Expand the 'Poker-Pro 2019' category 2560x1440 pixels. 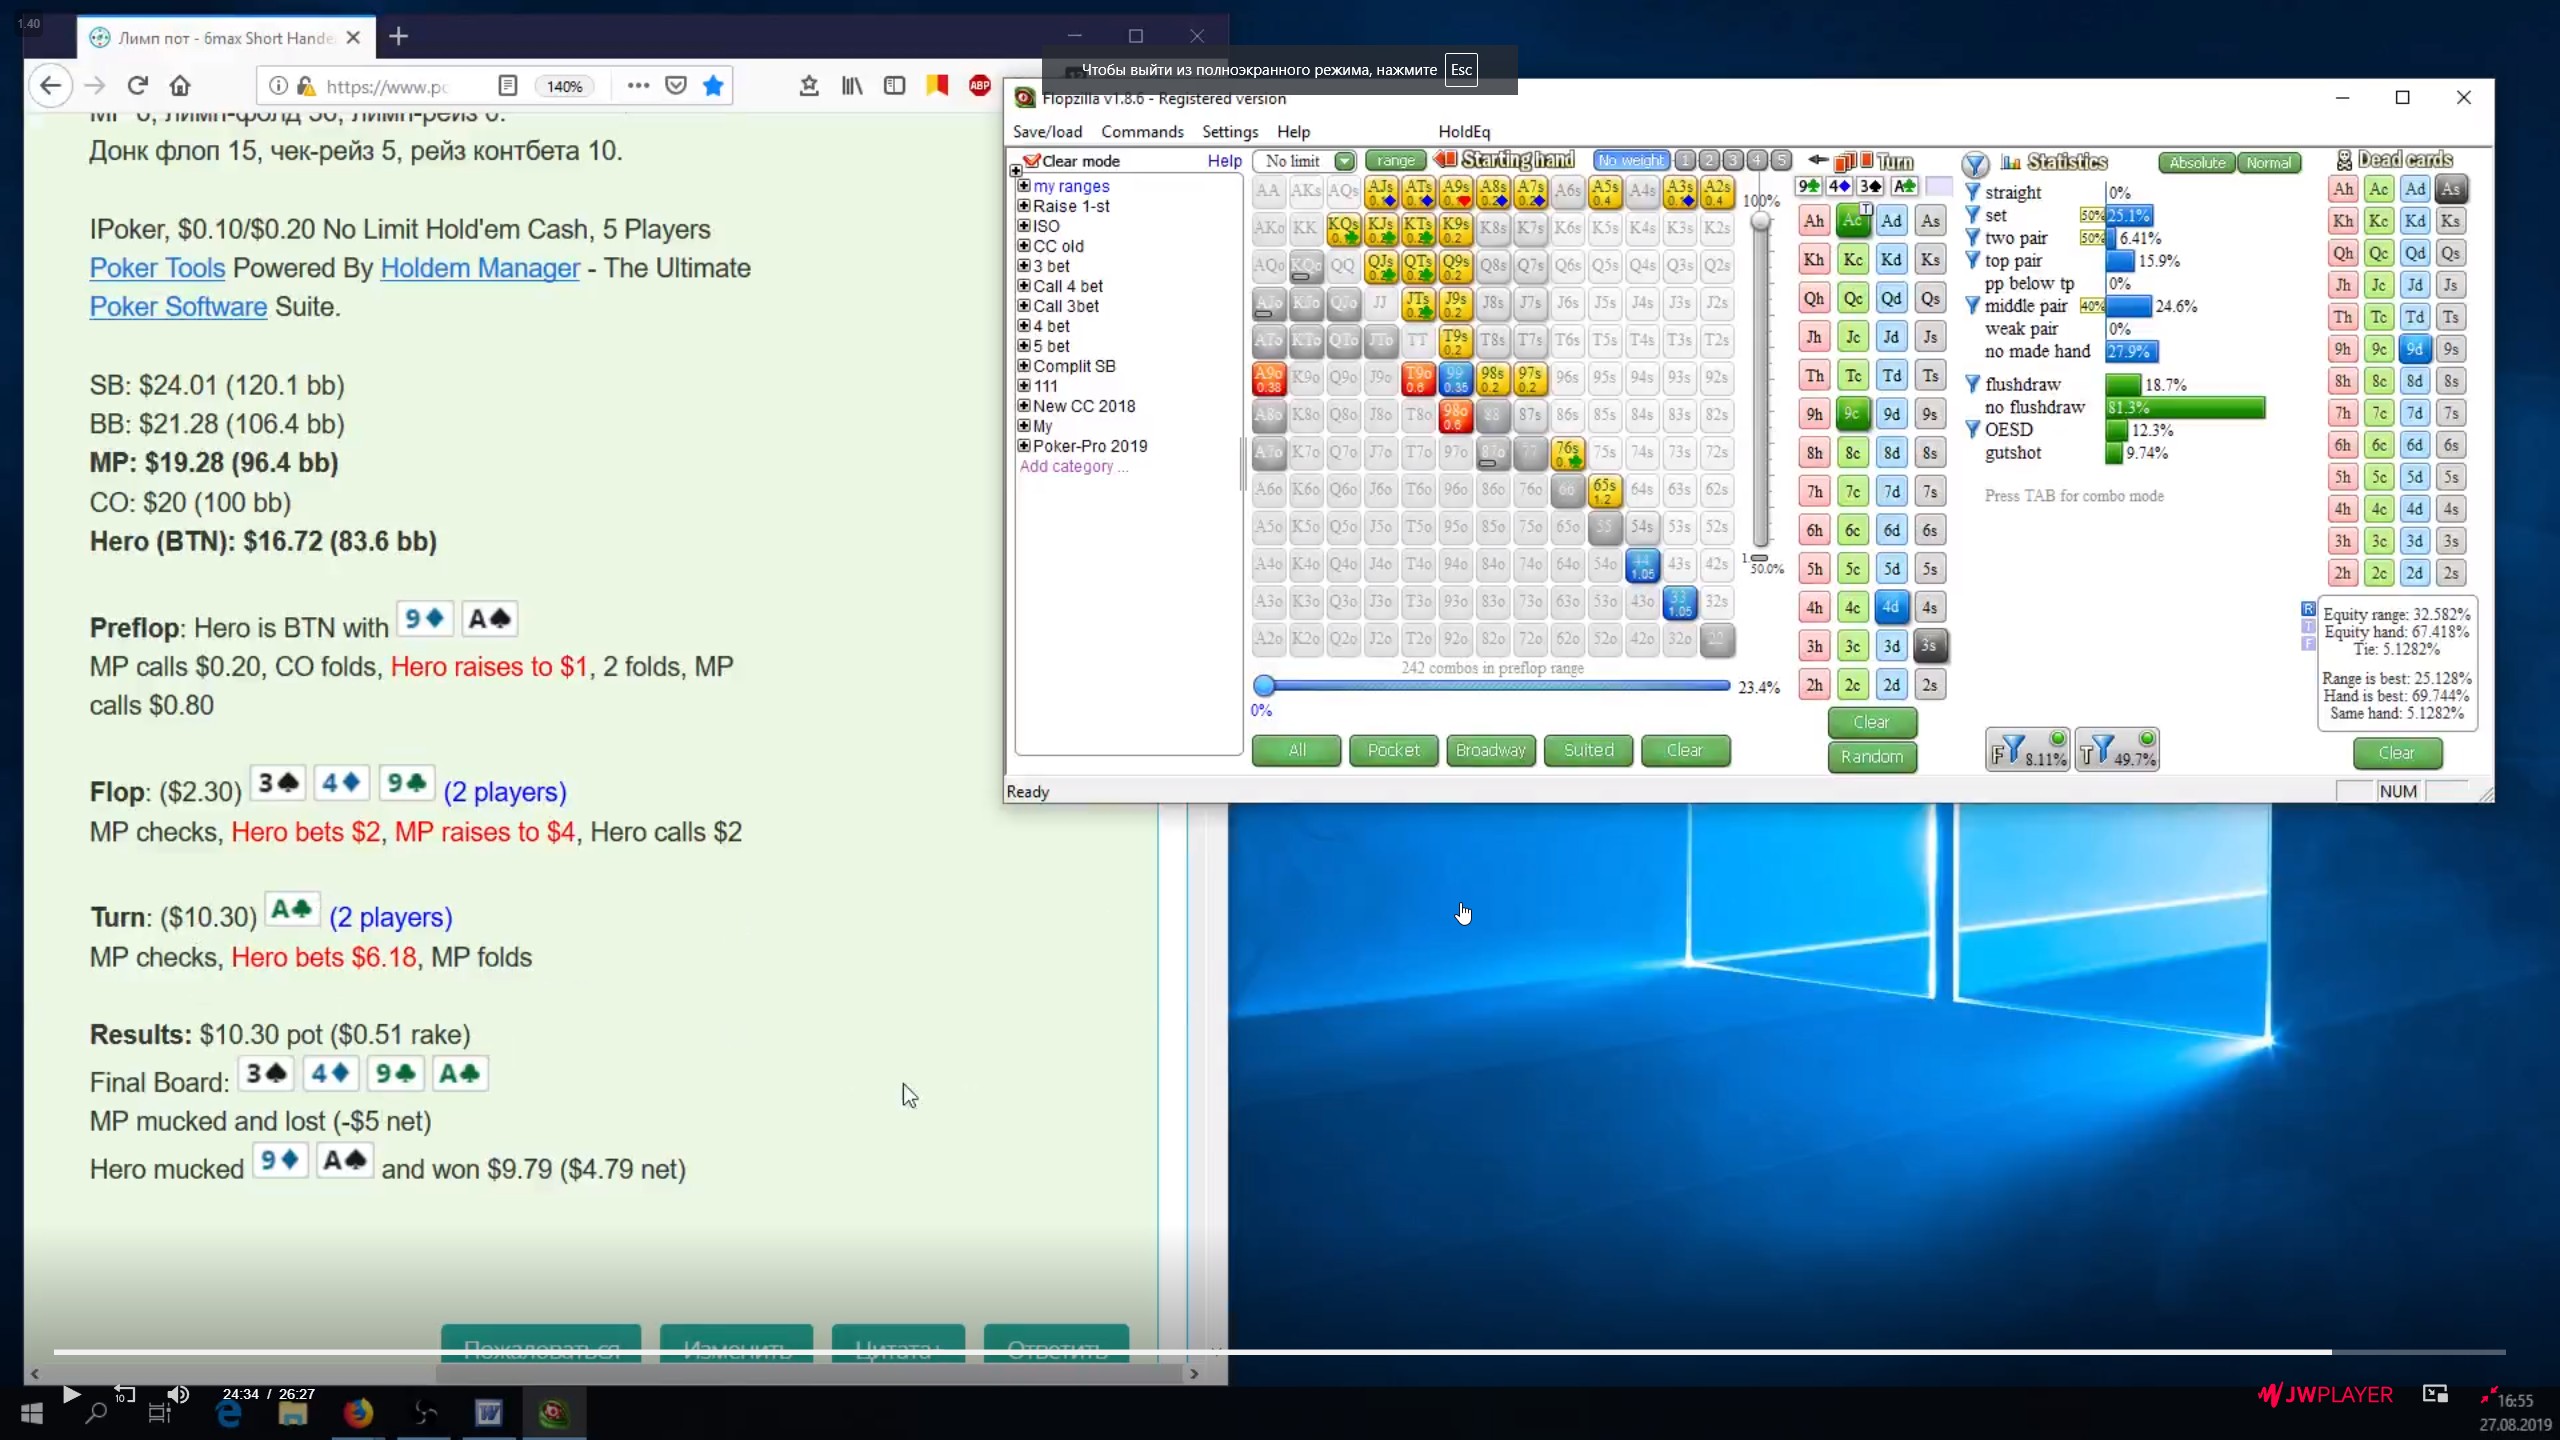1023,446
